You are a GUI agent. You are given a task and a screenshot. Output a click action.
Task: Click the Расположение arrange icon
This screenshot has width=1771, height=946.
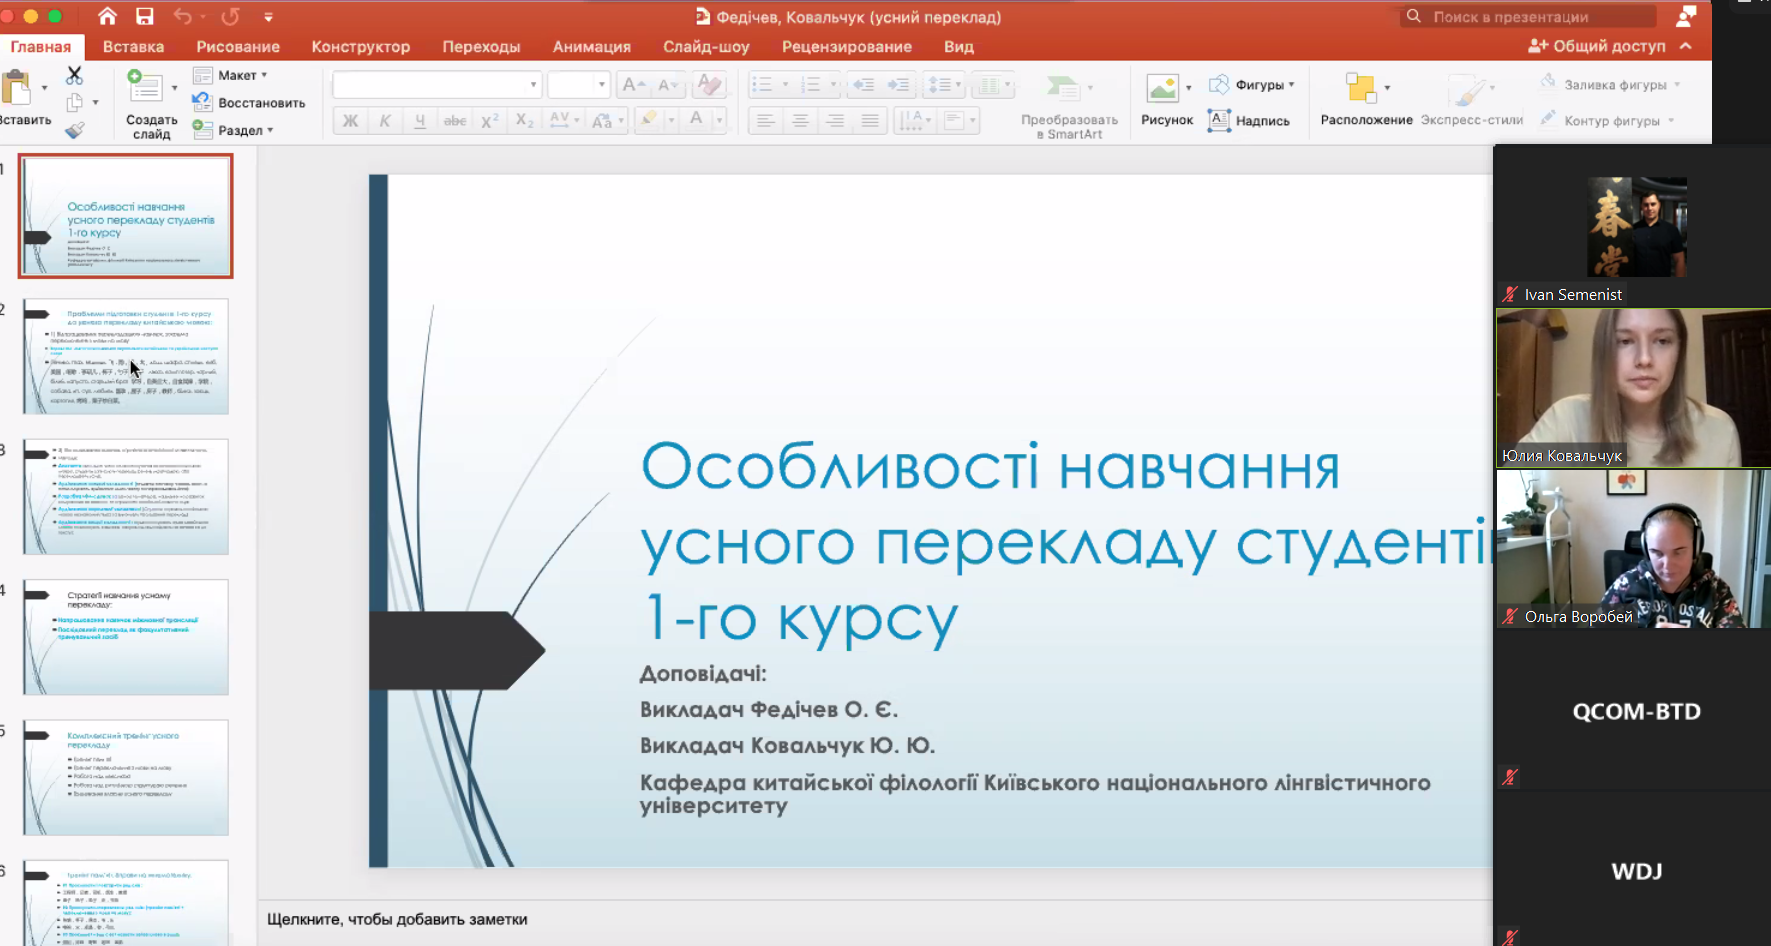tap(1361, 89)
